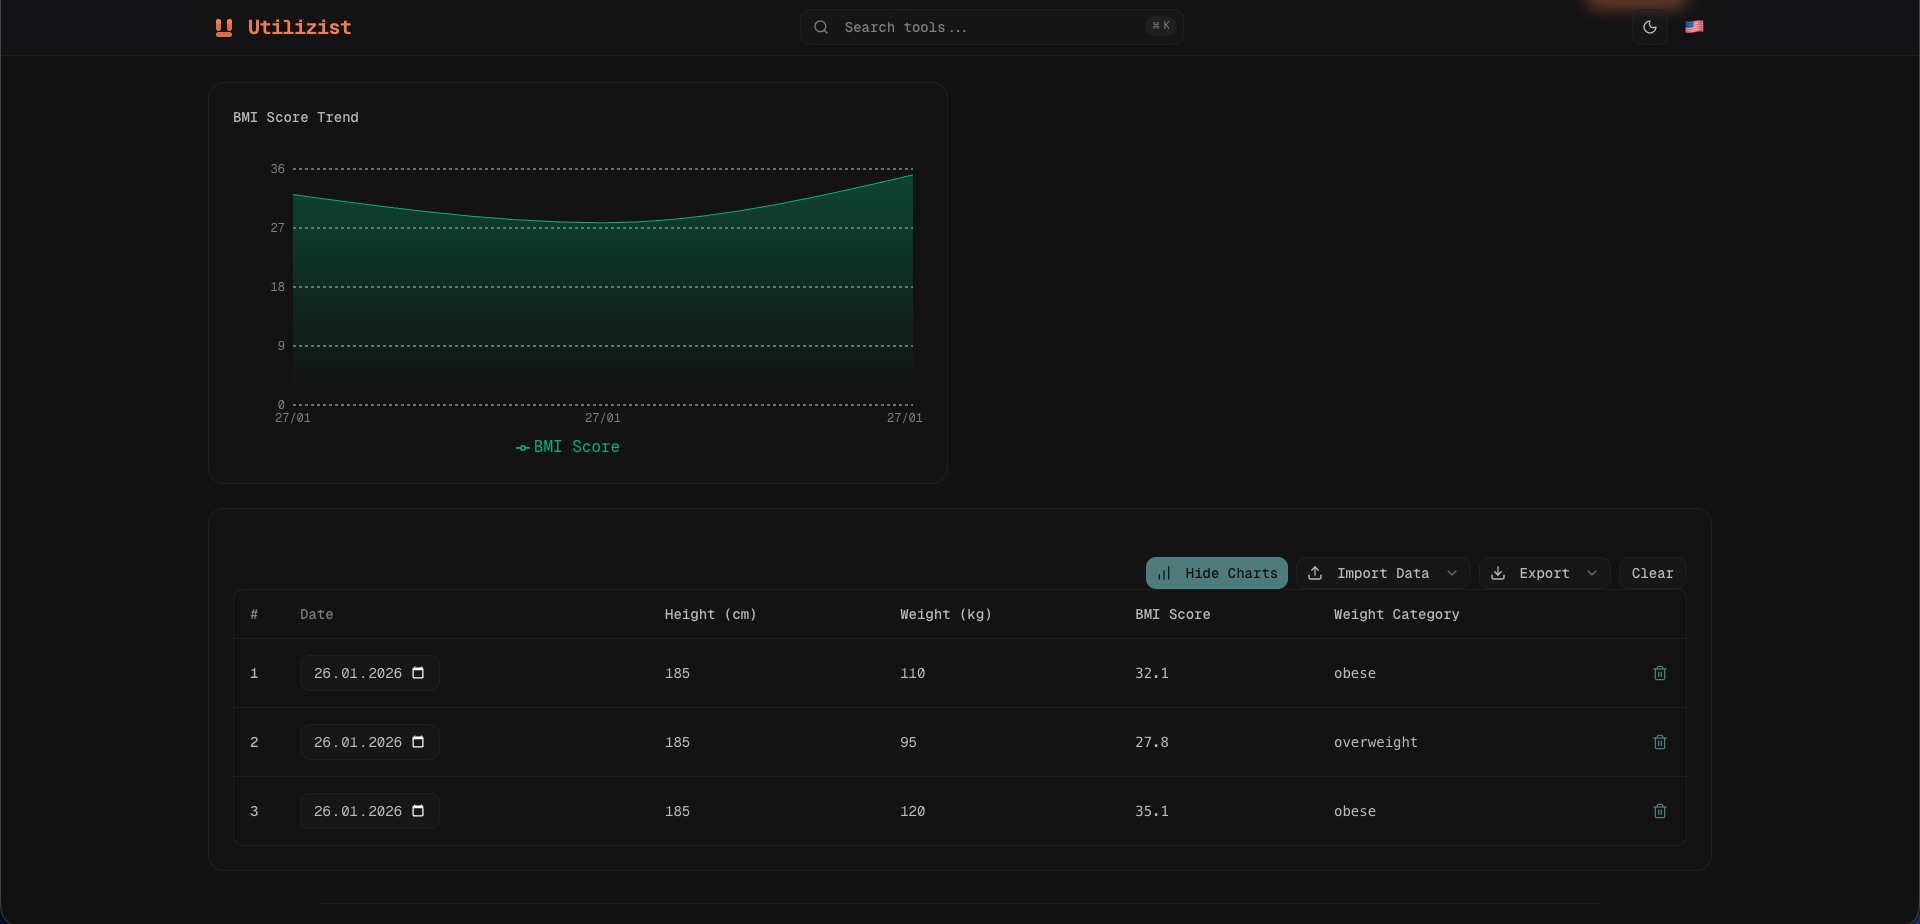
Task: Open the search magnifier icon
Action: pos(820,27)
